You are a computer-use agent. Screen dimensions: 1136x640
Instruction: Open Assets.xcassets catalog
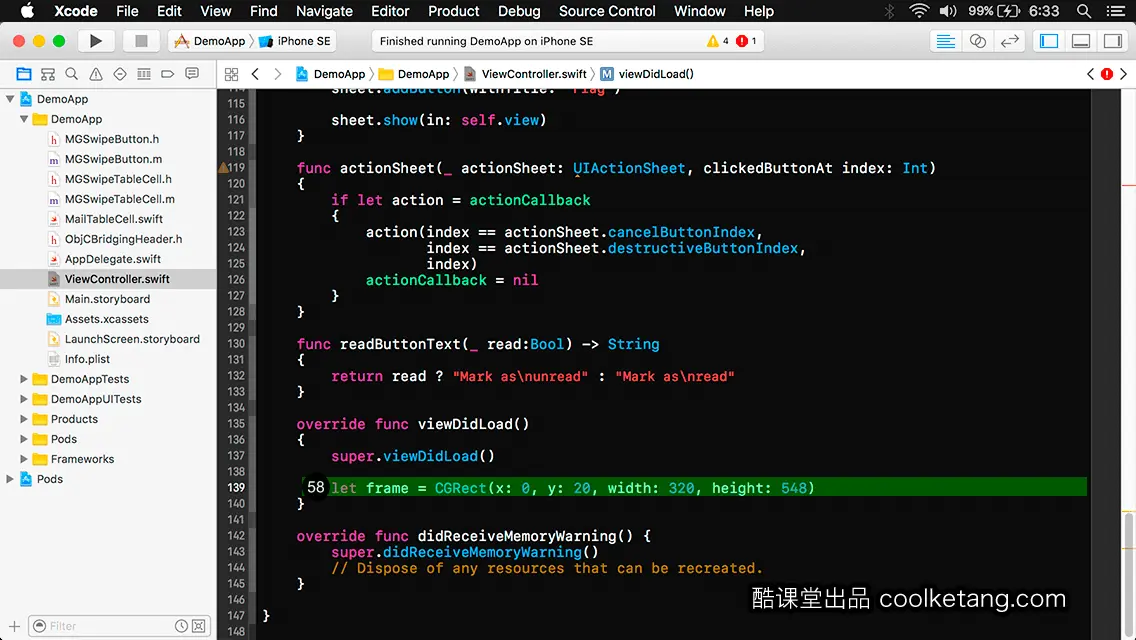tap(106, 319)
